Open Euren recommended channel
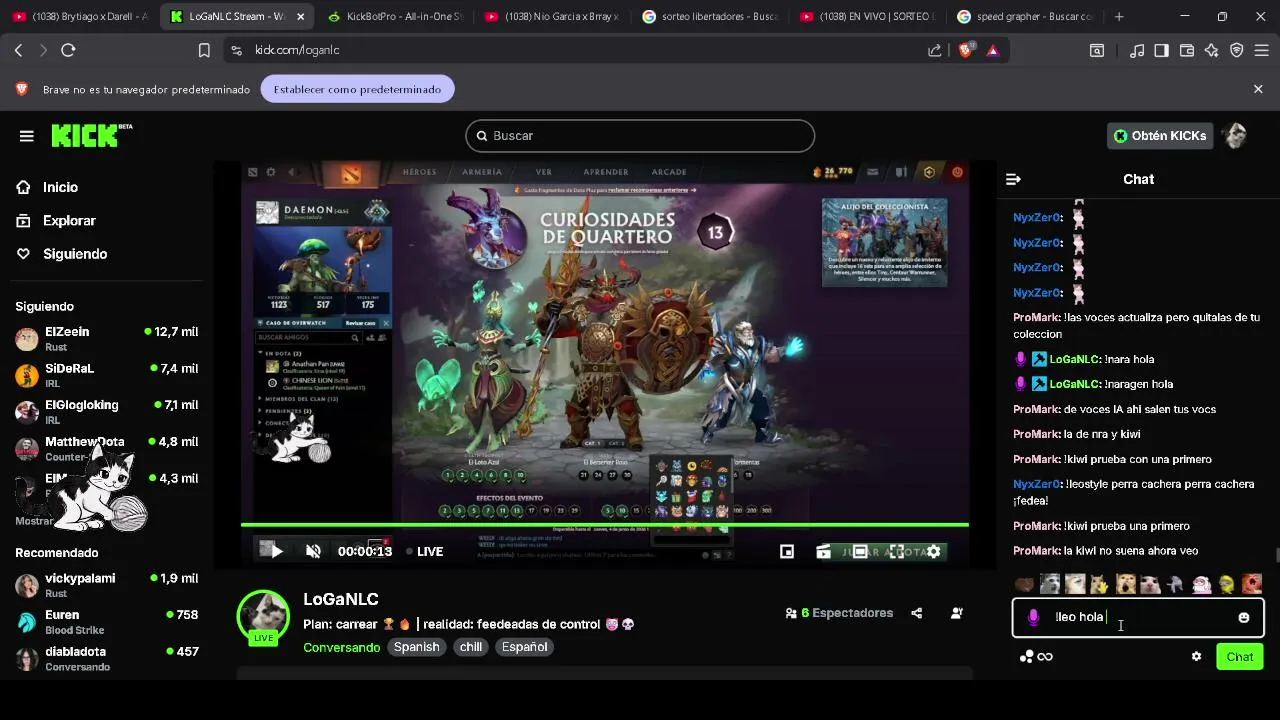1280x720 pixels. 107,622
